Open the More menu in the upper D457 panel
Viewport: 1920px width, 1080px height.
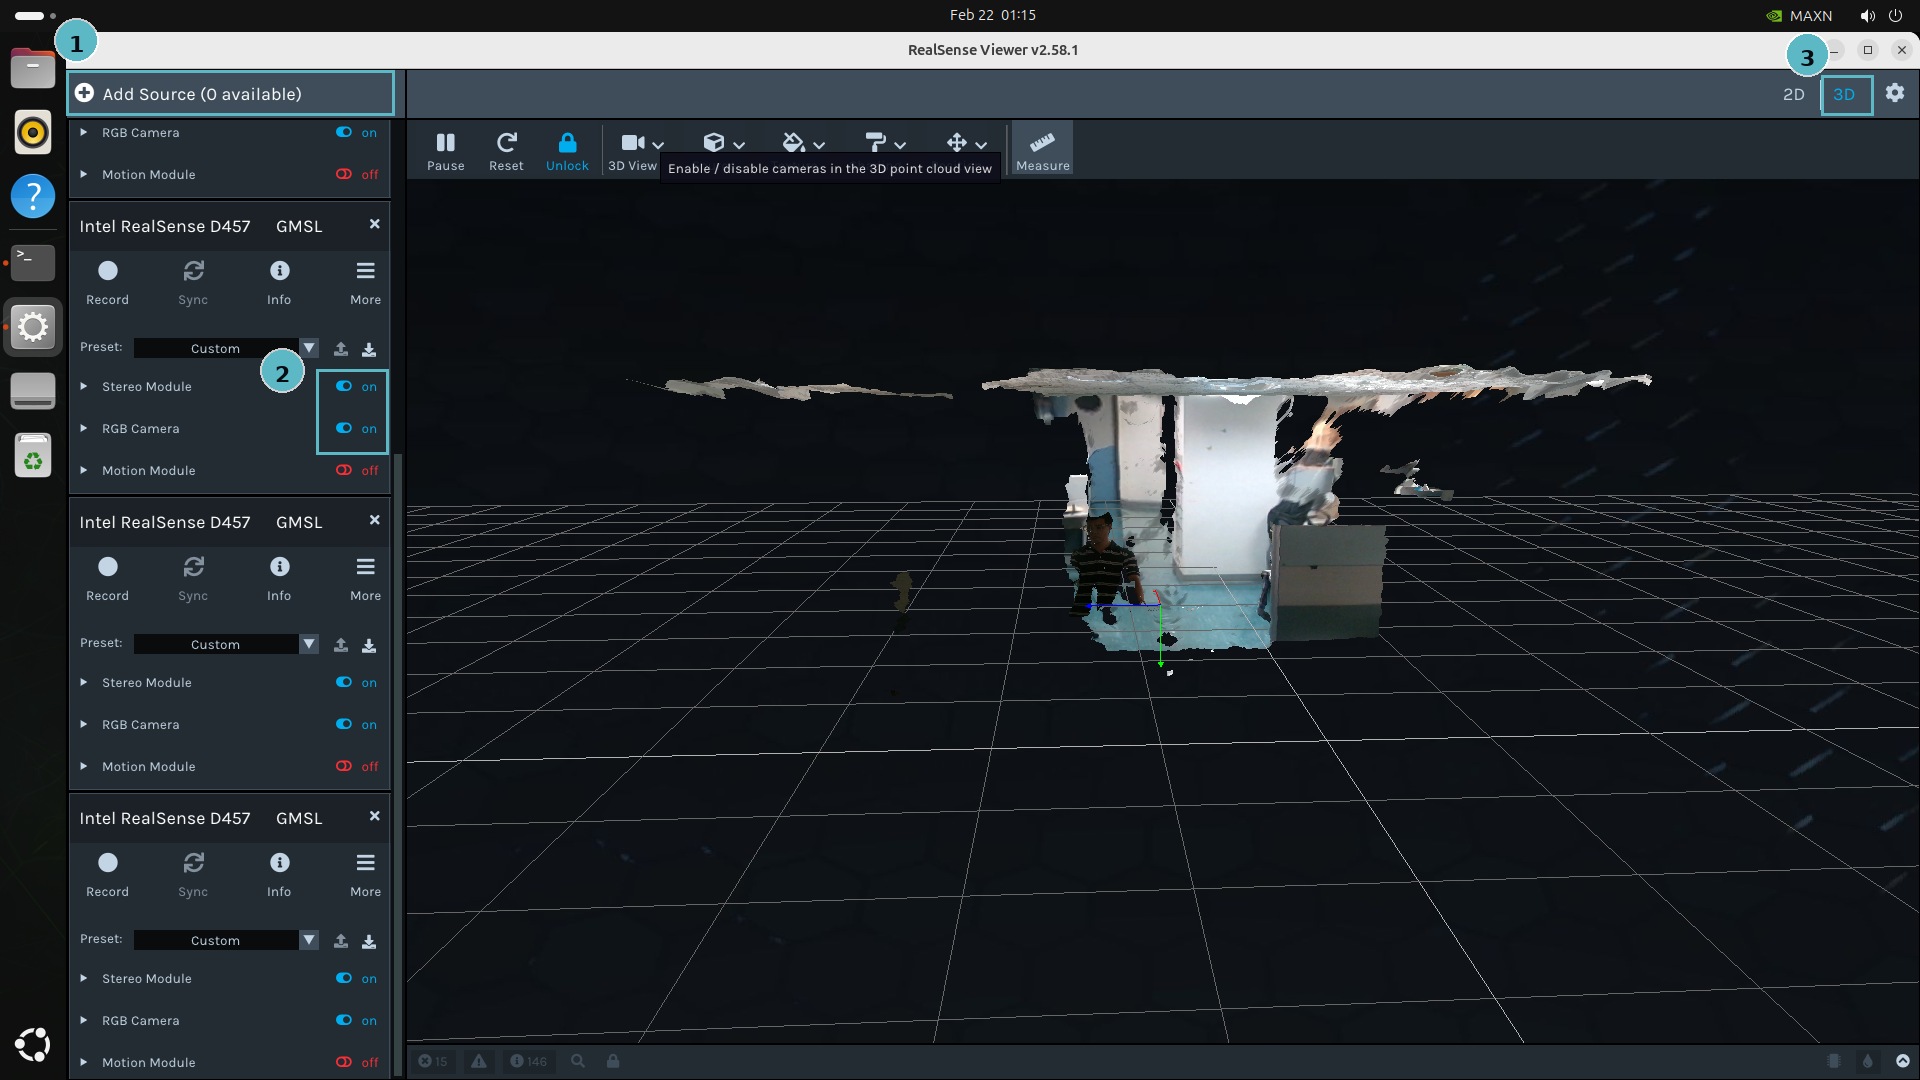point(365,282)
